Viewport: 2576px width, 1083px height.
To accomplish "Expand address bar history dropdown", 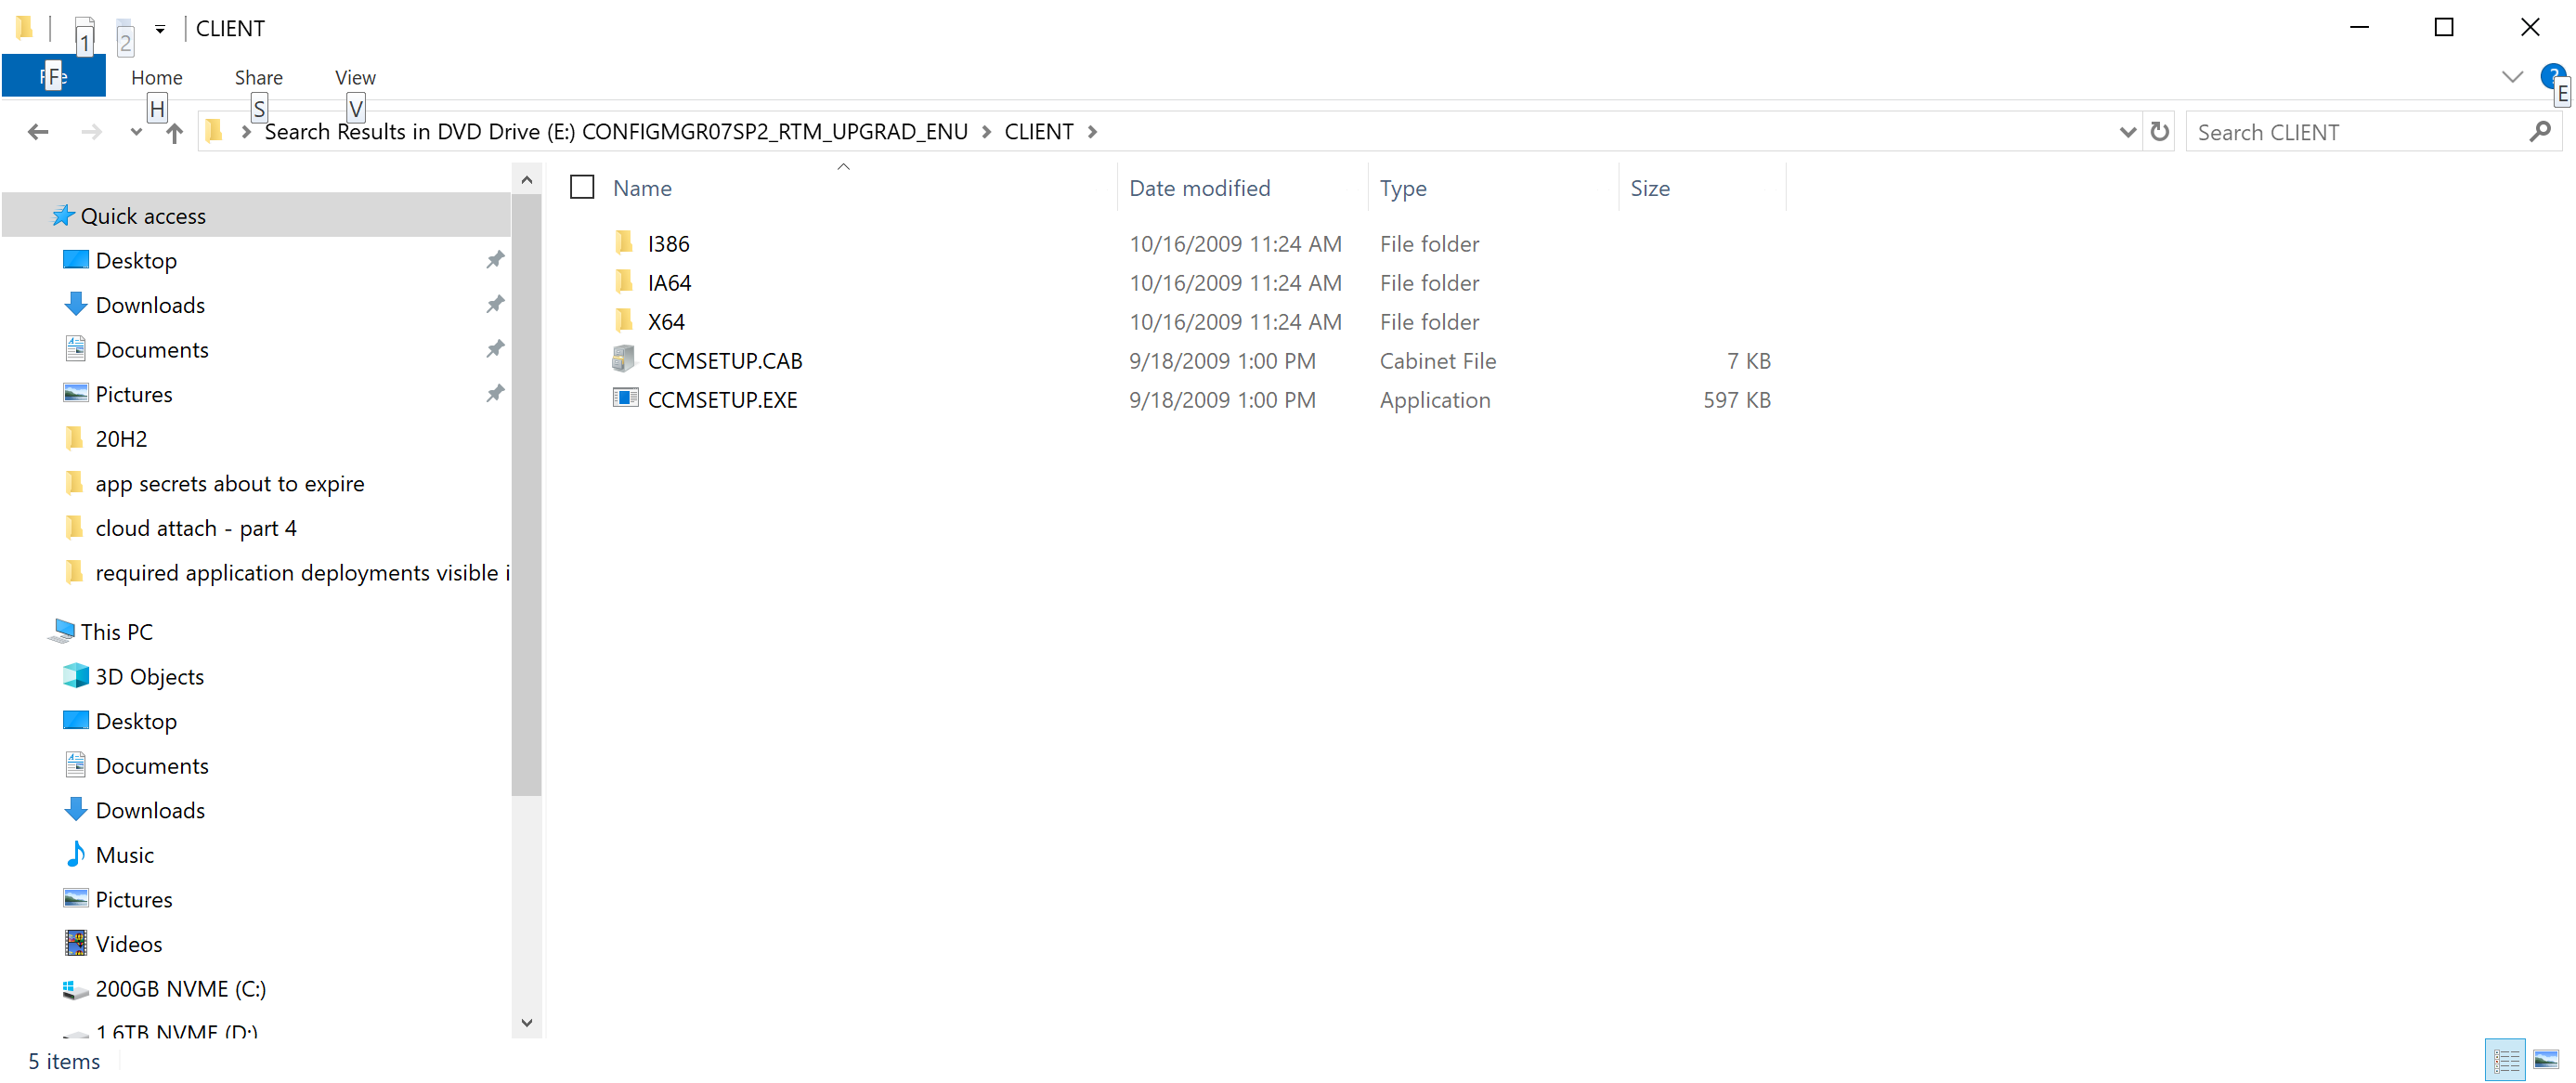I will 2127,132.
